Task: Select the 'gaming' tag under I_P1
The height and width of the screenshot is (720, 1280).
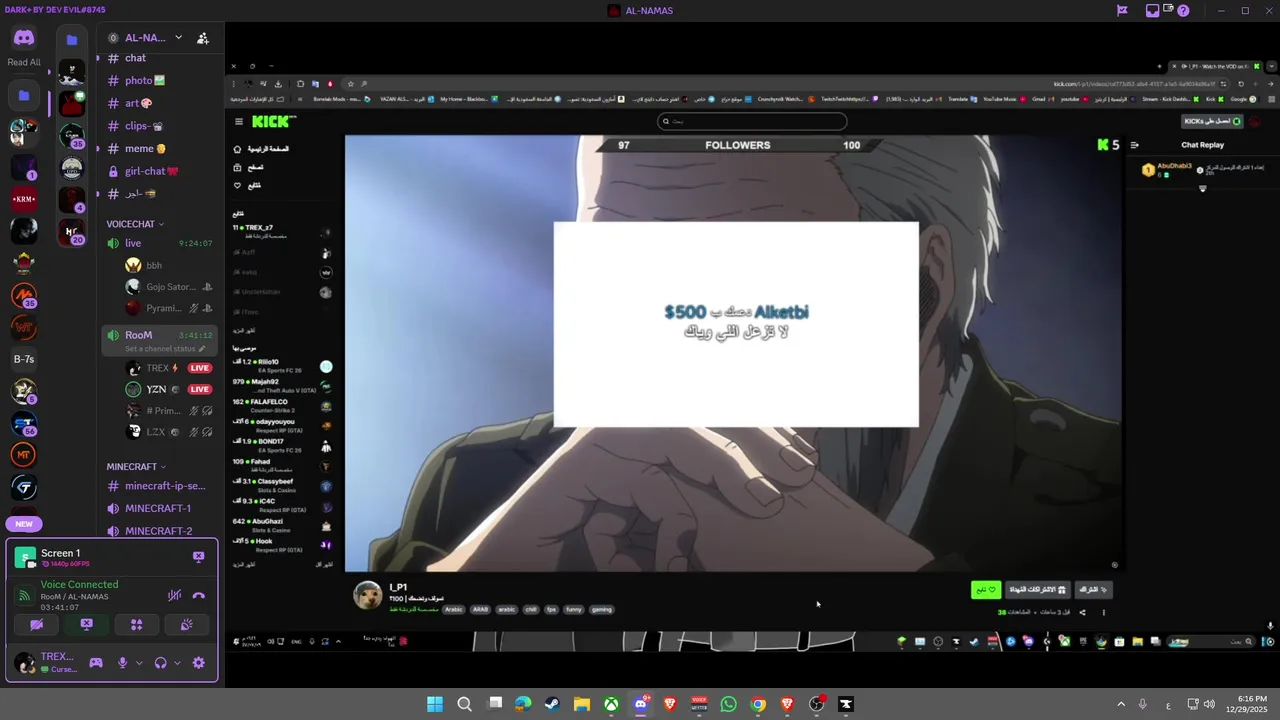Action: pyautogui.click(x=601, y=609)
